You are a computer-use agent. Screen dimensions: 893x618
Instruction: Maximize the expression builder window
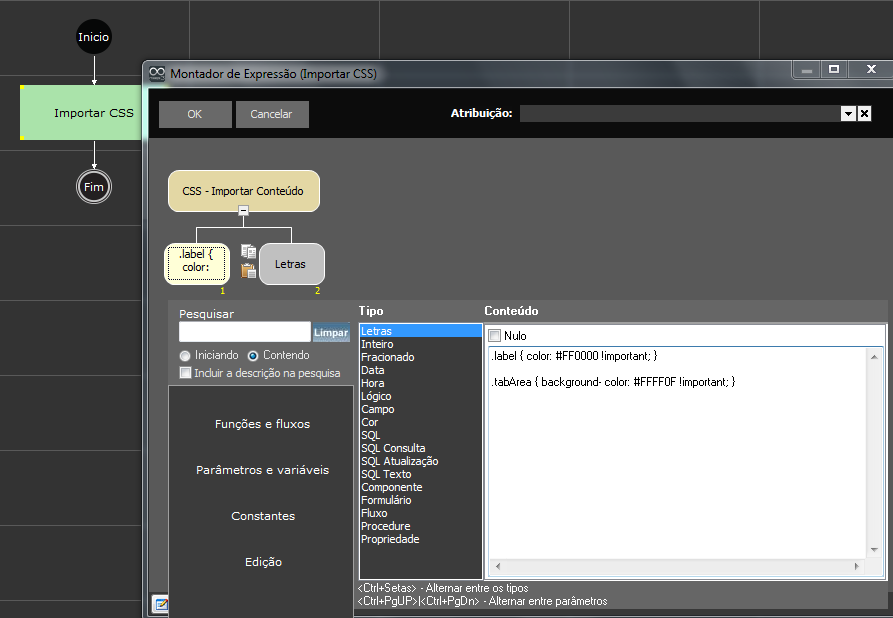pyautogui.click(x=834, y=69)
